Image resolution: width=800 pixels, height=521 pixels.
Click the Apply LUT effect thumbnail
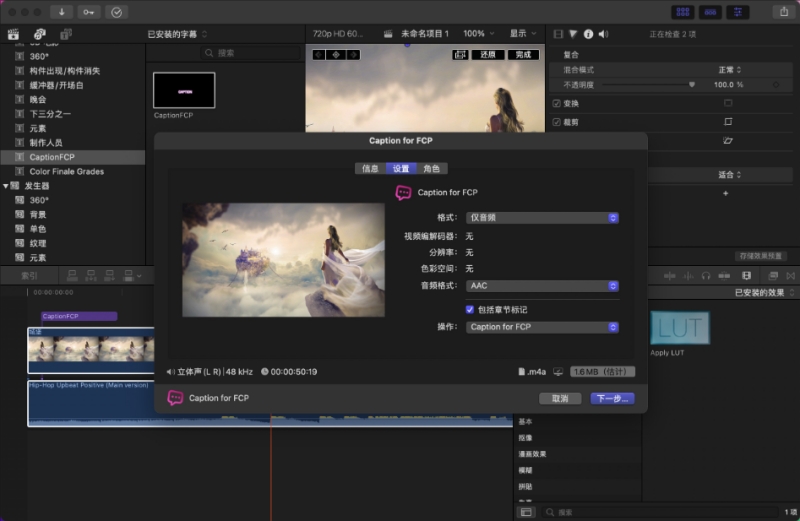(679, 328)
